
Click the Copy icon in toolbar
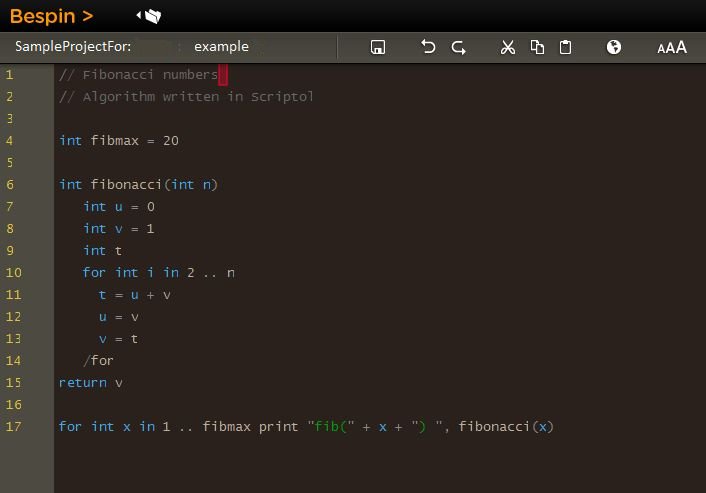(x=537, y=47)
